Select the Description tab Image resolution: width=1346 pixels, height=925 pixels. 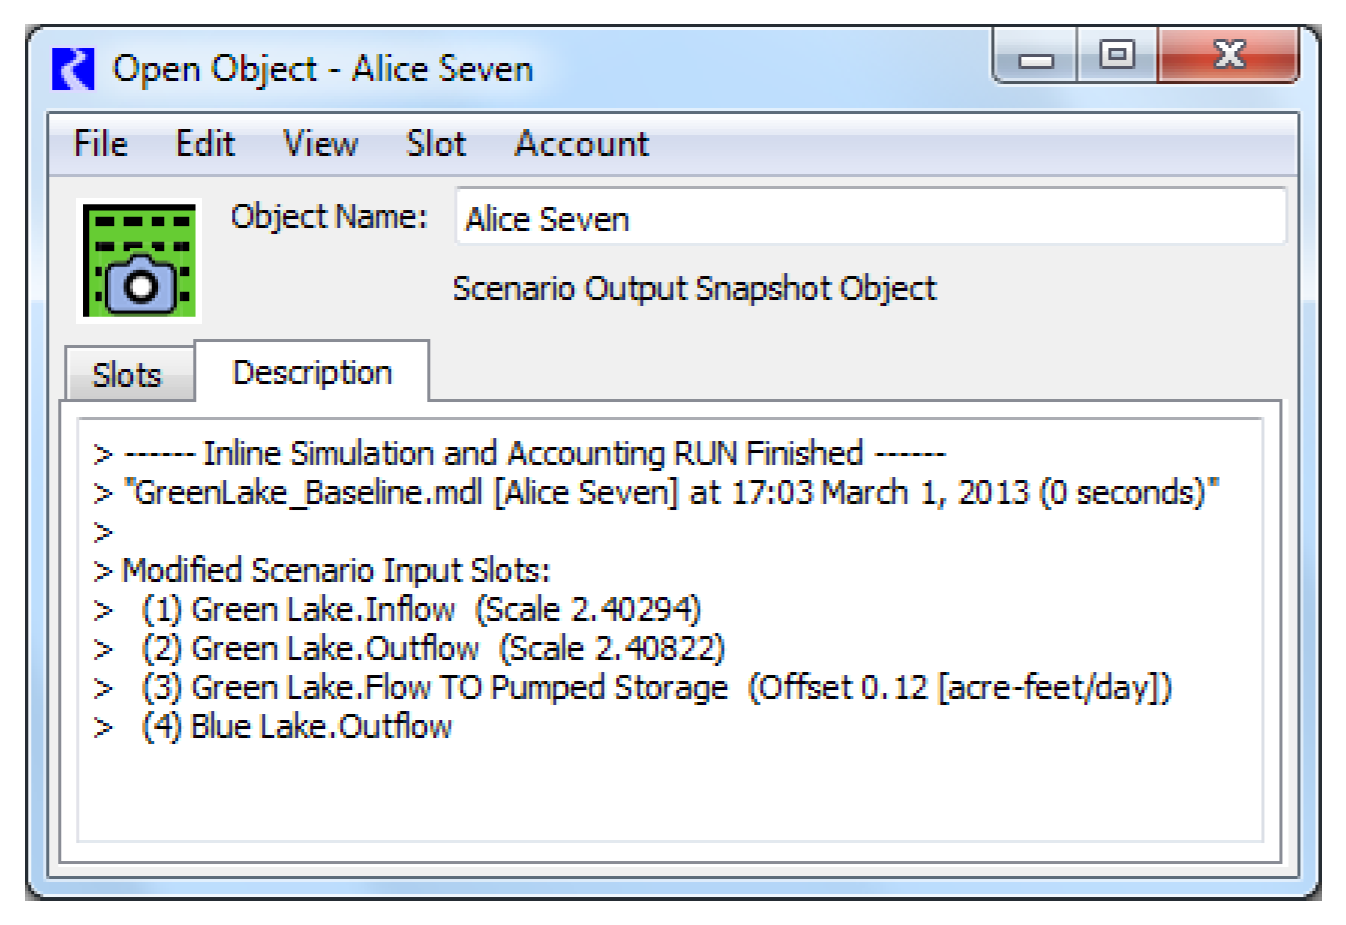(312, 373)
